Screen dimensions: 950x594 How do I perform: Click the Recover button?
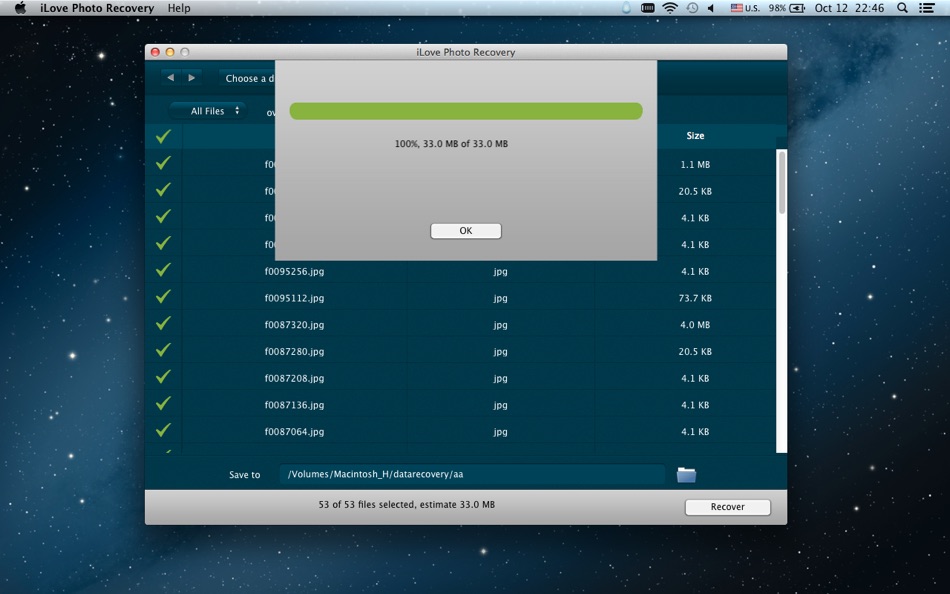coord(728,507)
